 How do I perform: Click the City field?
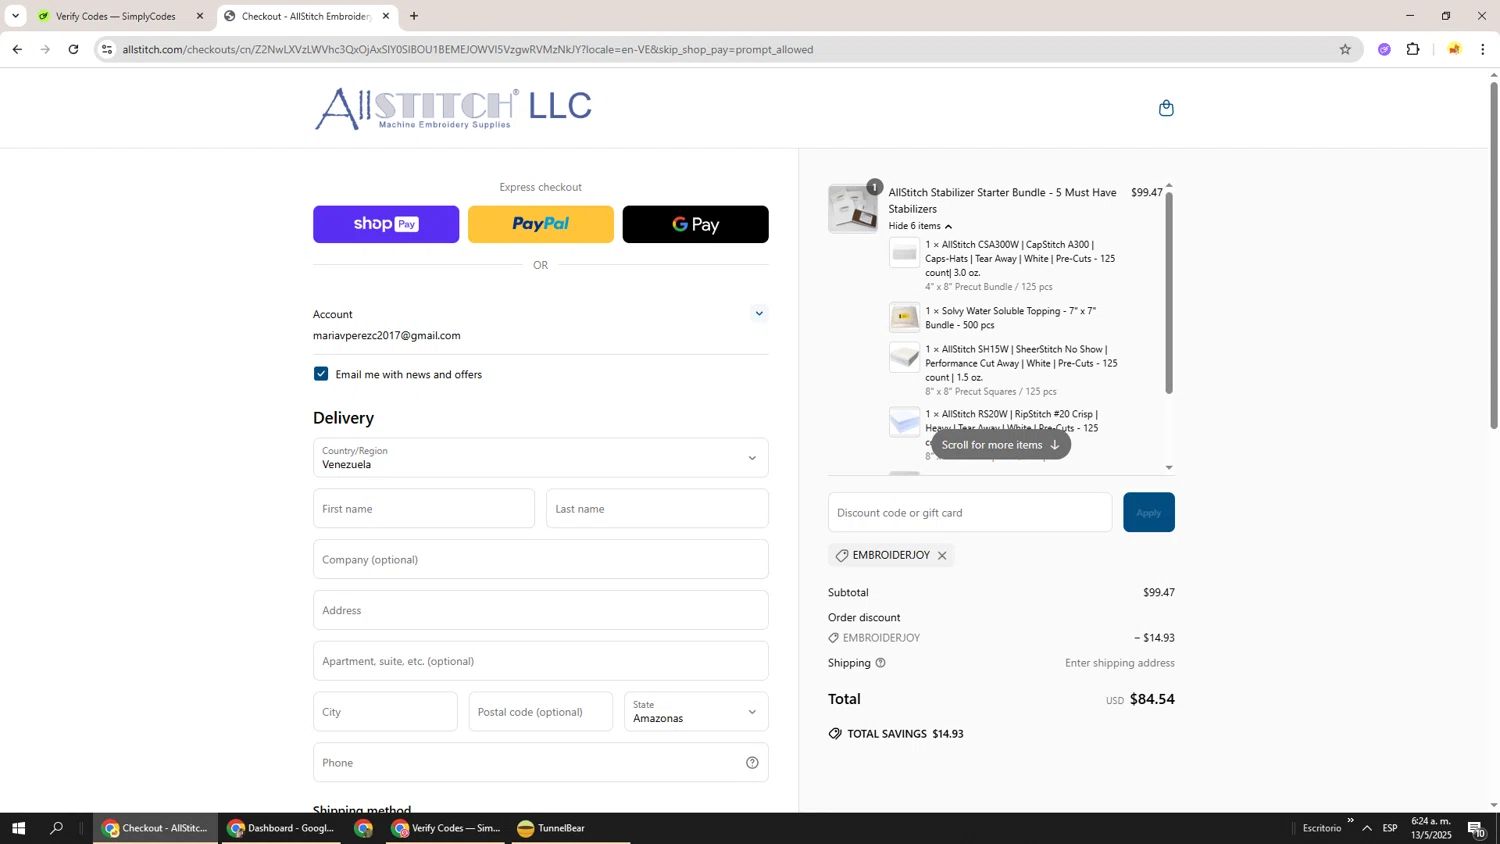(385, 712)
